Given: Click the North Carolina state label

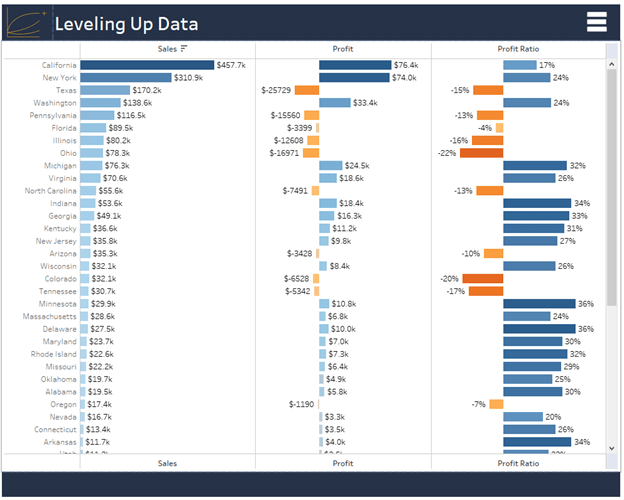Looking at the screenshot, I should (50, 191).
